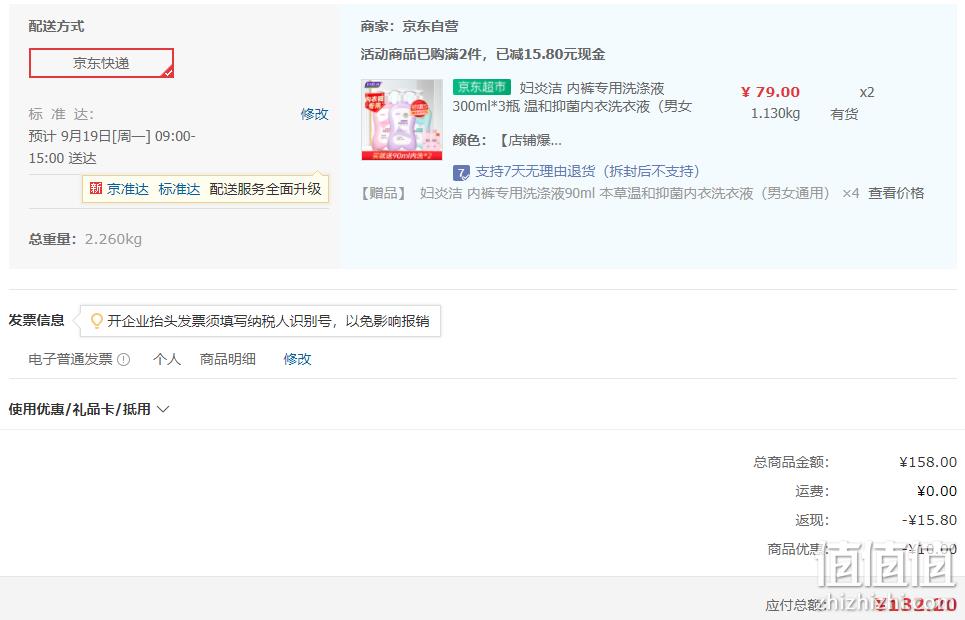Screen dimensions: 965x620
Task: Click the lightbulb tip icon
Action: click(x=97, y=320)
